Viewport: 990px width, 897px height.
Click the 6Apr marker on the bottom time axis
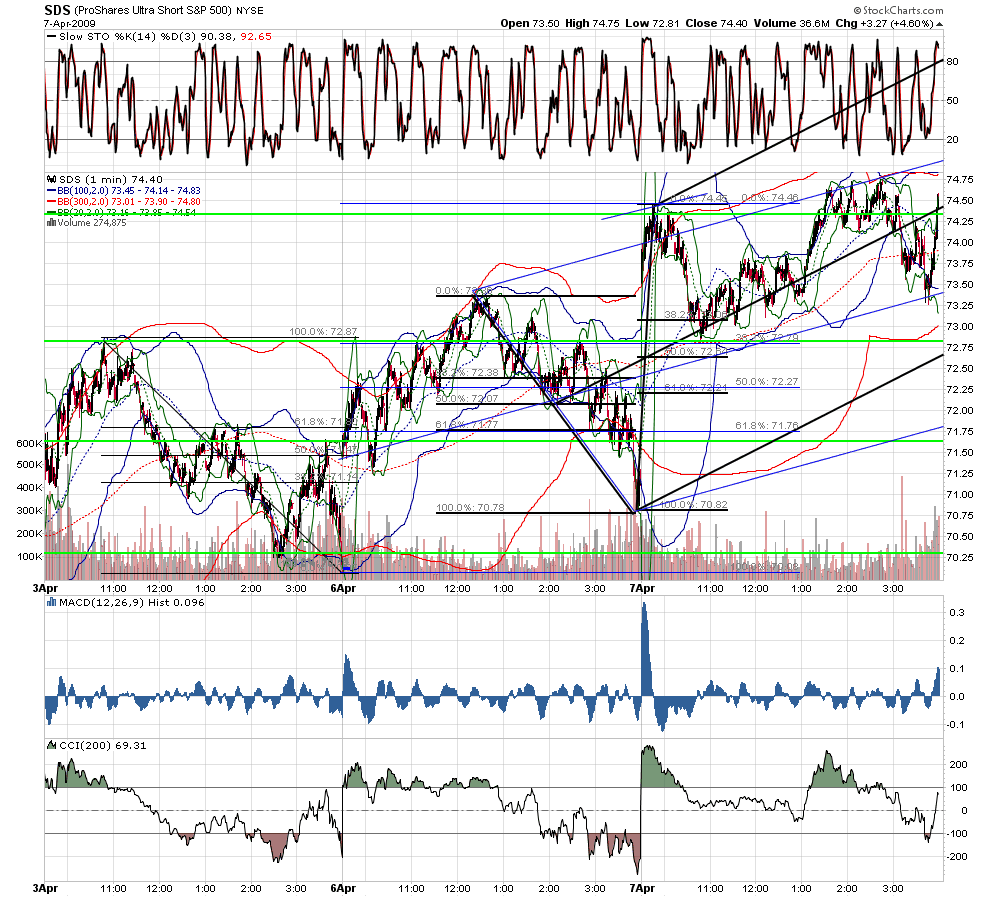point(343,888)
